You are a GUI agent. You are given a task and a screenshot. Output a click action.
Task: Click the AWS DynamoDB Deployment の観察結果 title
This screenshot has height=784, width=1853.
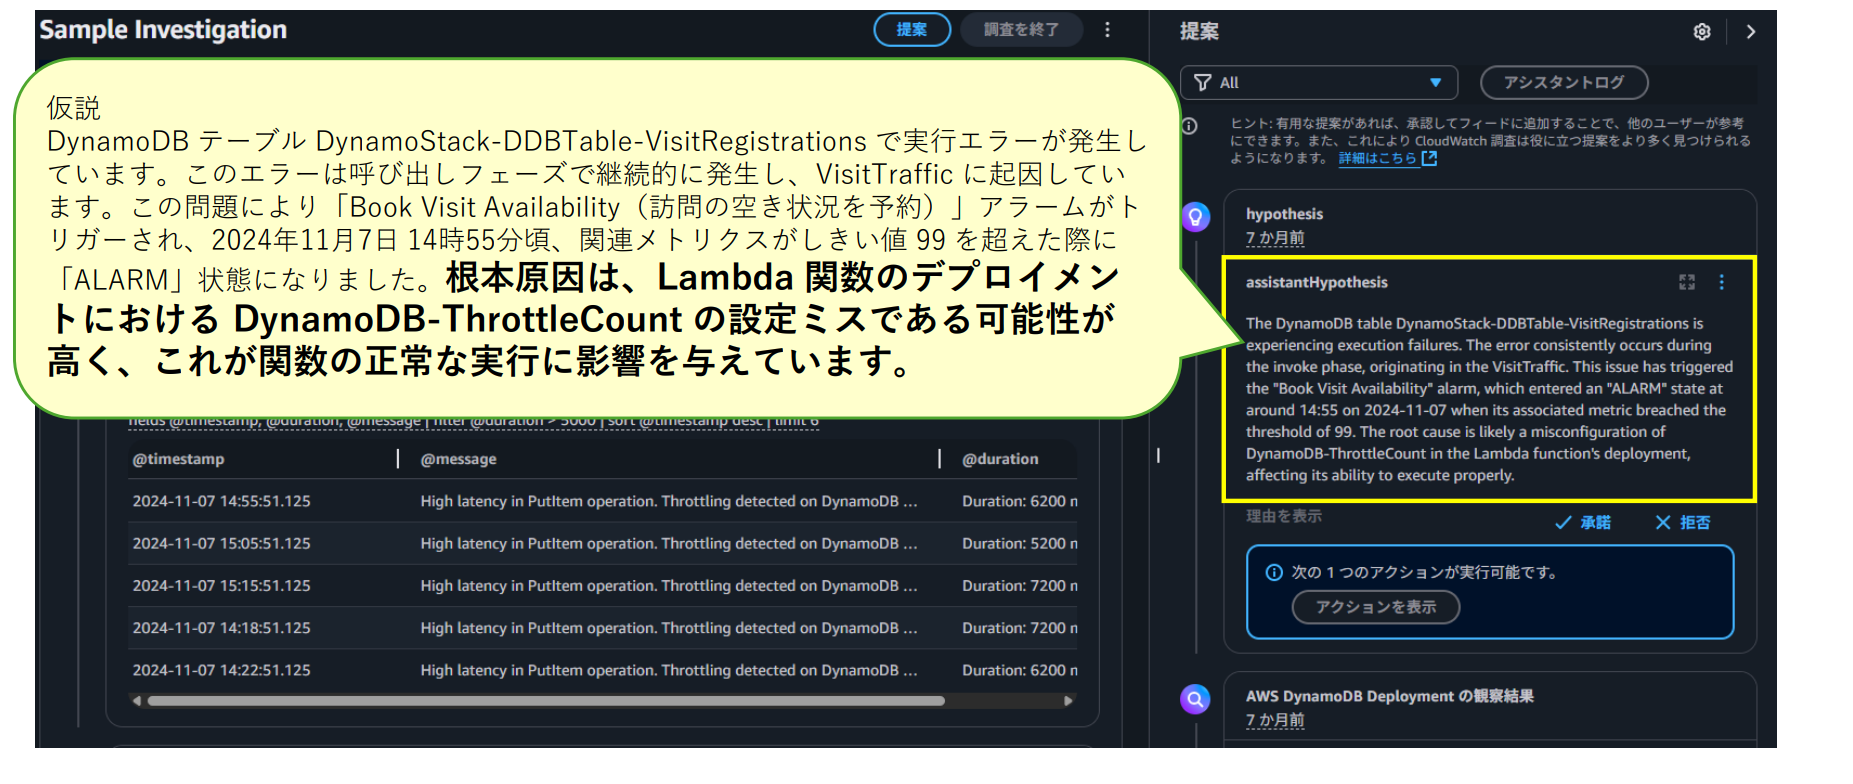pos(1389,696)
